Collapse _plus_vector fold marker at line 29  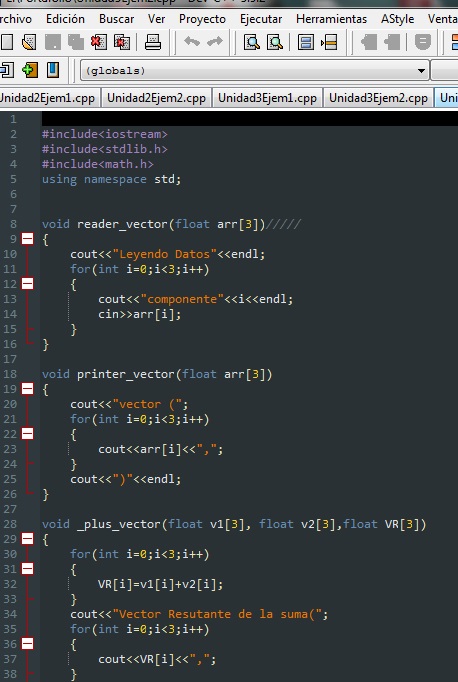tap(27, 539)
